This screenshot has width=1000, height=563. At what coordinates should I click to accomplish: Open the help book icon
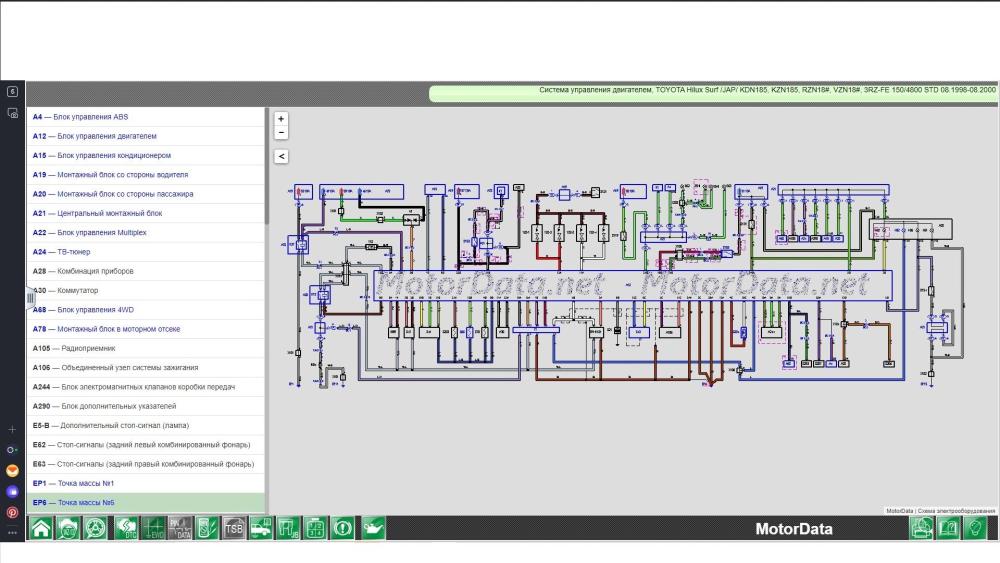(948, 529)
